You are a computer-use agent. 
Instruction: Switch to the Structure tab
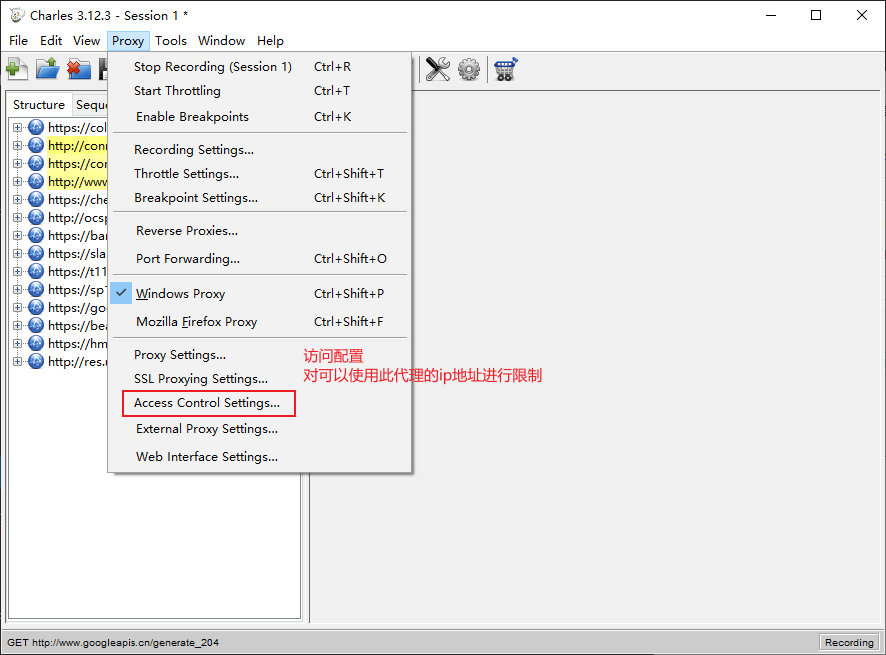click(39, 105)
